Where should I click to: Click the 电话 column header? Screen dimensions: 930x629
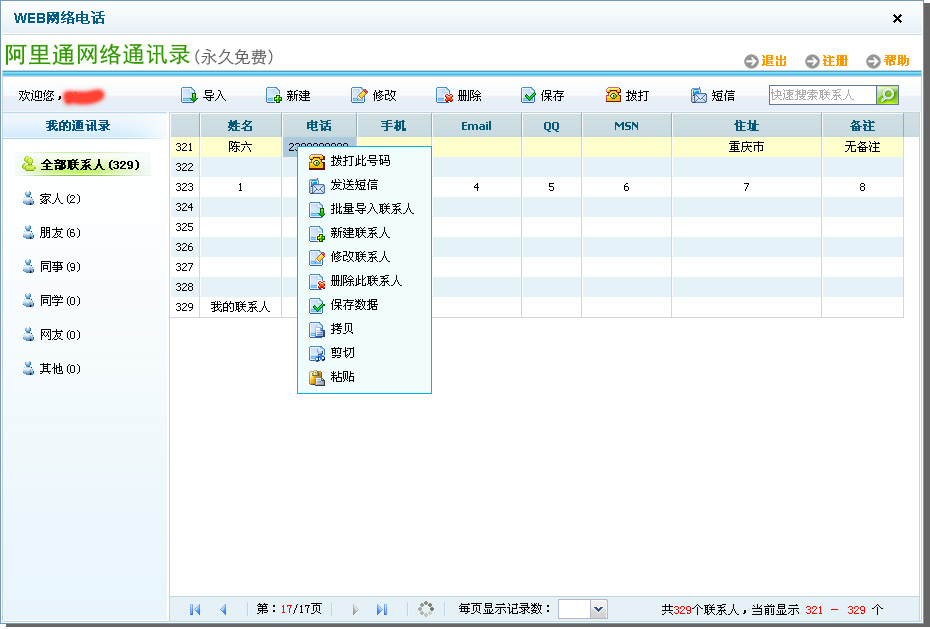pyautogui.click(x=319, y=126)
